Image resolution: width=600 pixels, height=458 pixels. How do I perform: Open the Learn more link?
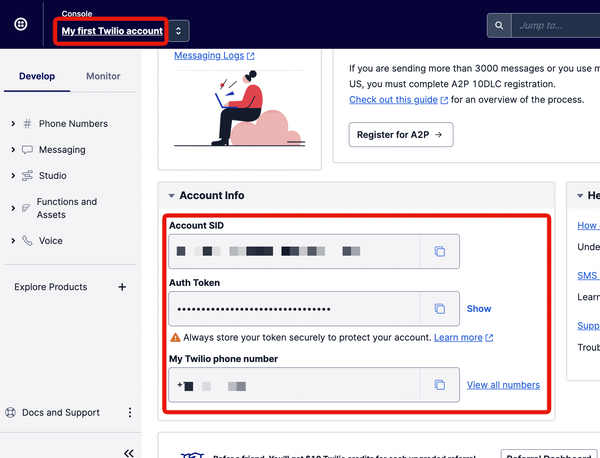[458, 337]
